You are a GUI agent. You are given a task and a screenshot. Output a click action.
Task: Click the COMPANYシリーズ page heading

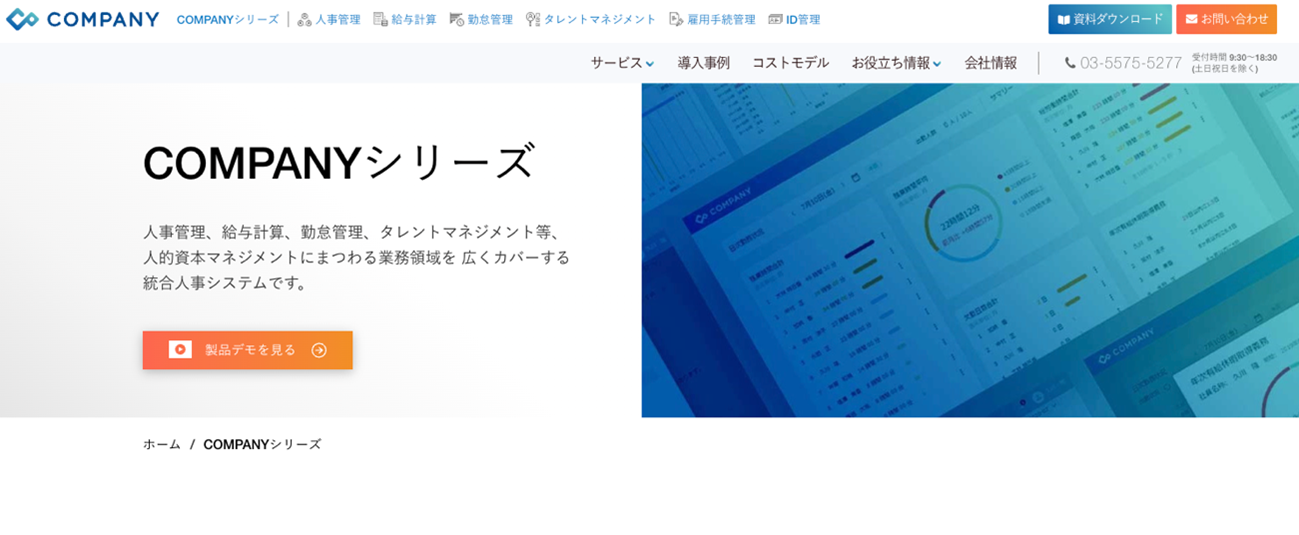(x=339, y=162)
